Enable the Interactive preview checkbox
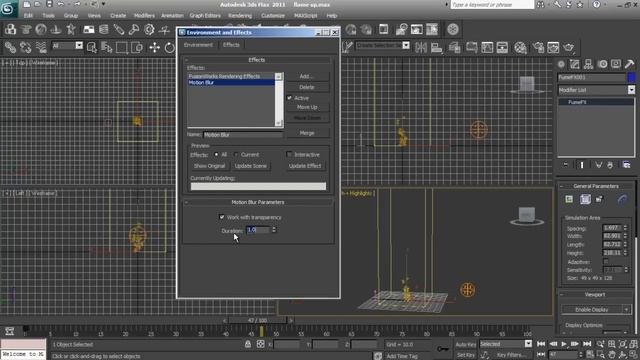This screenshot has height=360, width=640. pyautogui.click(x=289, y=154)
